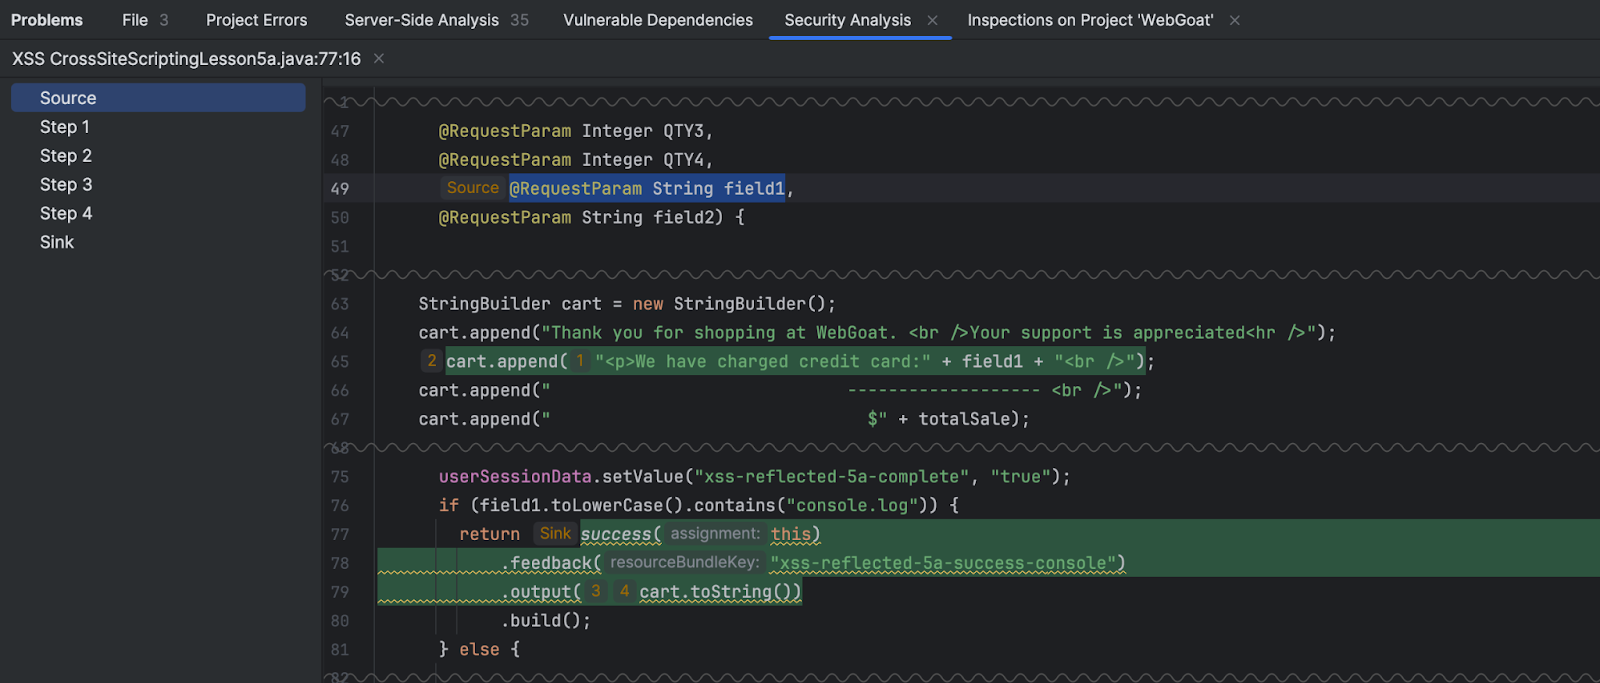Click '@RequestParam String field2' on line 50

(575, 217)
